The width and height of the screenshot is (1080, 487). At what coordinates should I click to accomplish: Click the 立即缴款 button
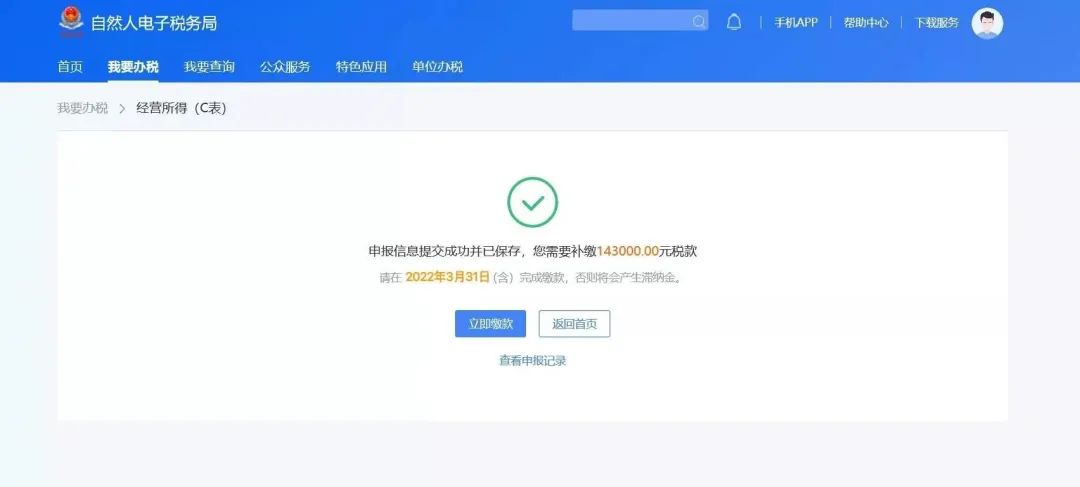(490, 324)
